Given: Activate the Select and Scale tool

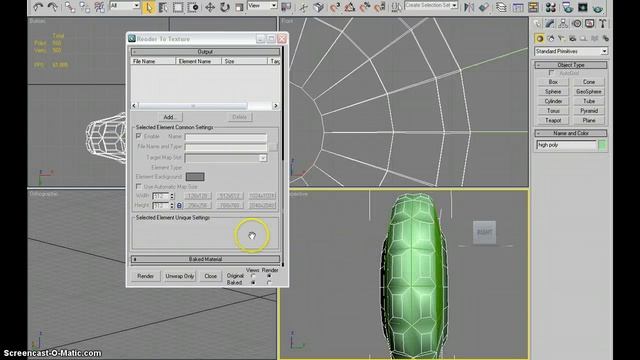Looking at the screenshot, I should (x=240, y=7).
